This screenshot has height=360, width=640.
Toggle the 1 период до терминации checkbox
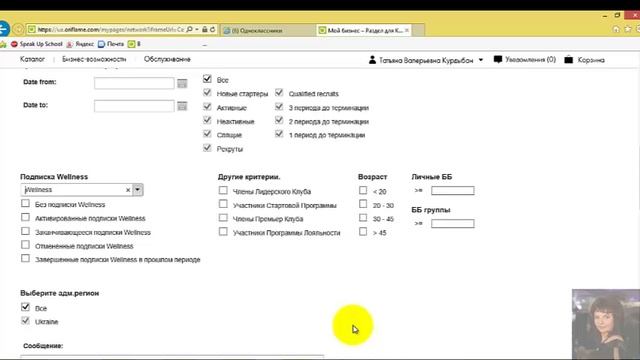tap(279, 133)
